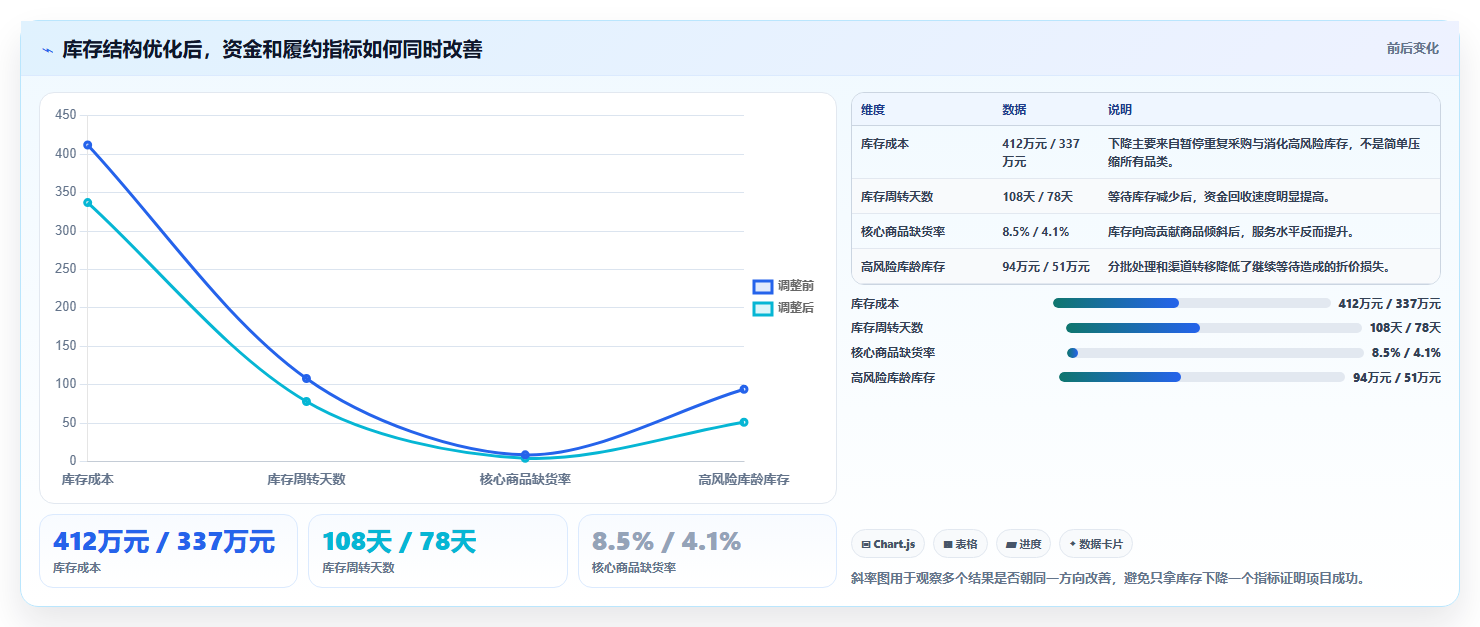
Task: Click table cell 94万元 / 51万元
Action: pos(1046,267)
